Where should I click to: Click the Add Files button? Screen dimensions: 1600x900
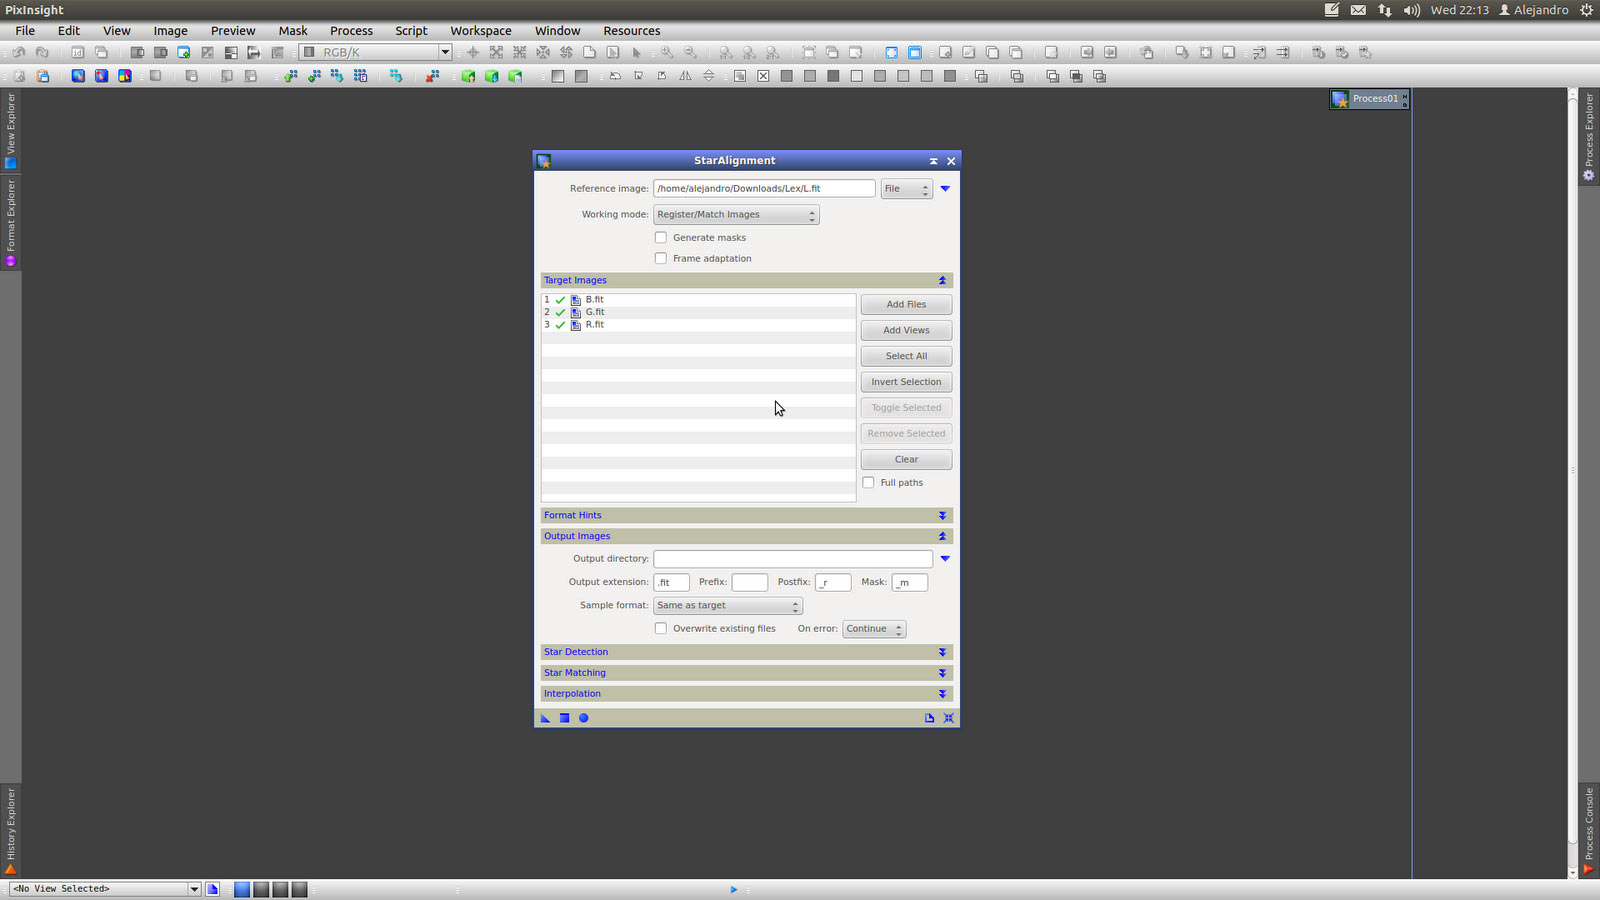[x=906, y=305]
